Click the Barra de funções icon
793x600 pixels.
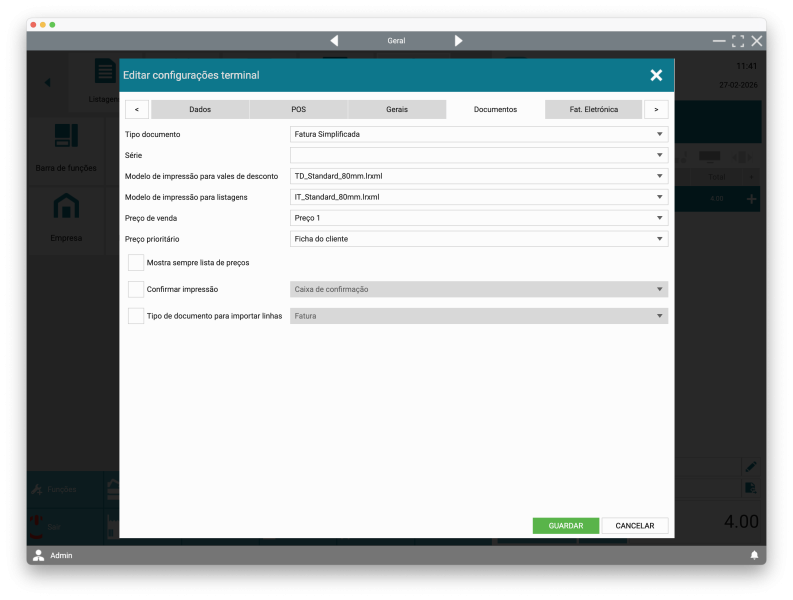point(66,136)
